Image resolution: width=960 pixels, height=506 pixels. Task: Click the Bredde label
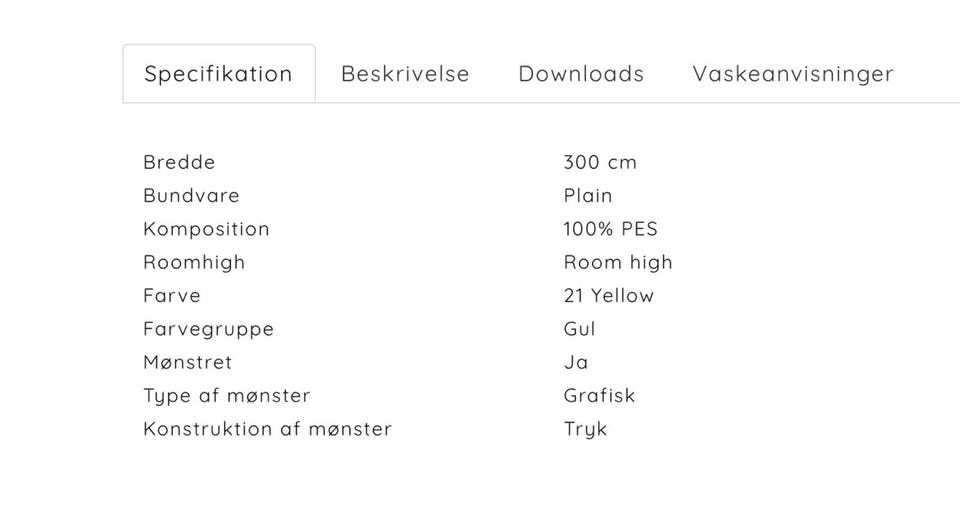[179, 162]
